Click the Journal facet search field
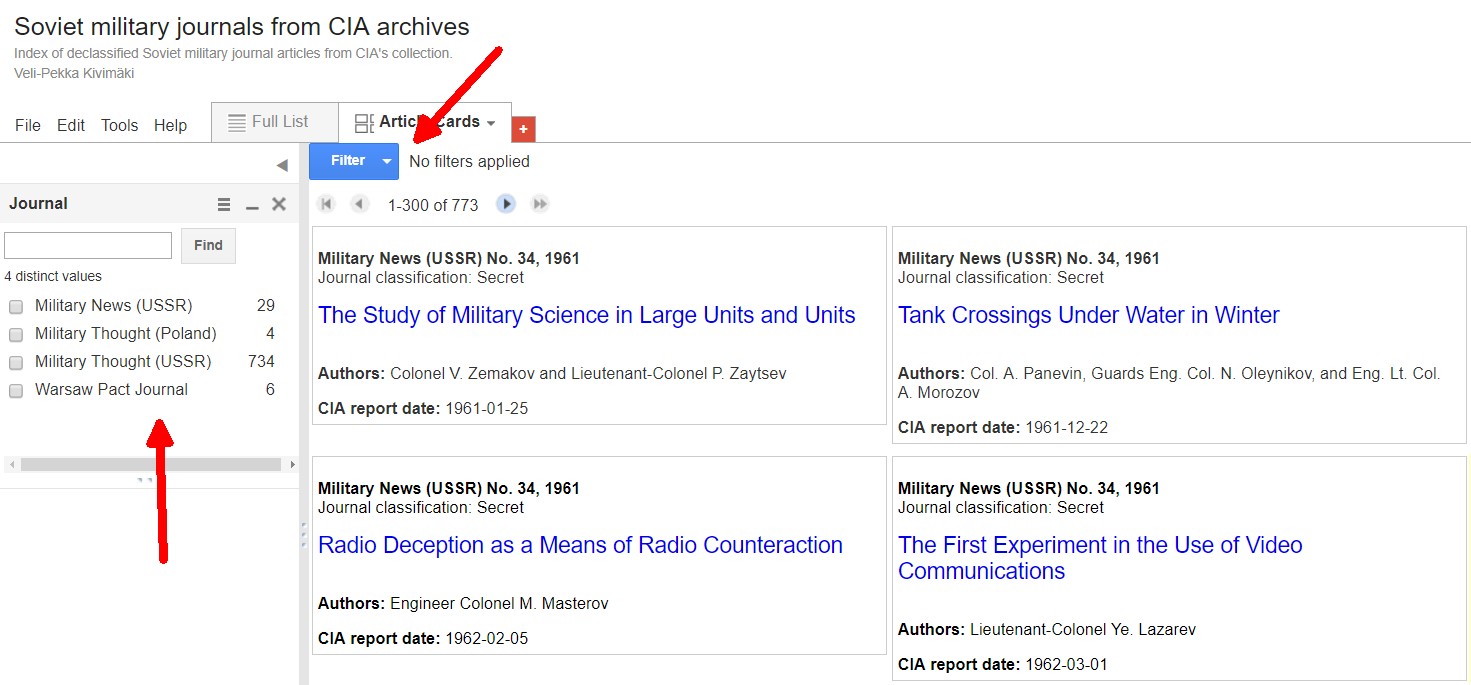 (x=88, y=245)
